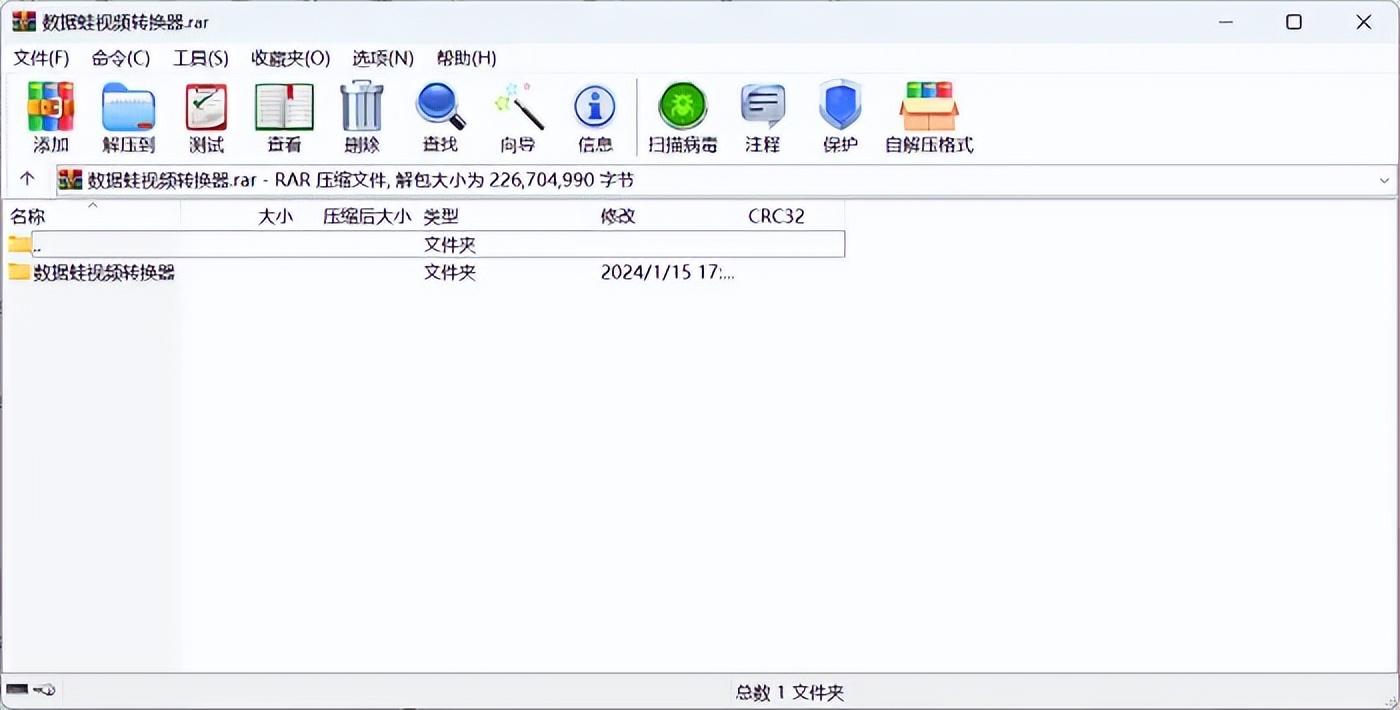Image resolution: width=1400 pixels, height=710 pixels.
Task: Open the Help 帮助(H) menu
Action: click(x=467, y=58)
